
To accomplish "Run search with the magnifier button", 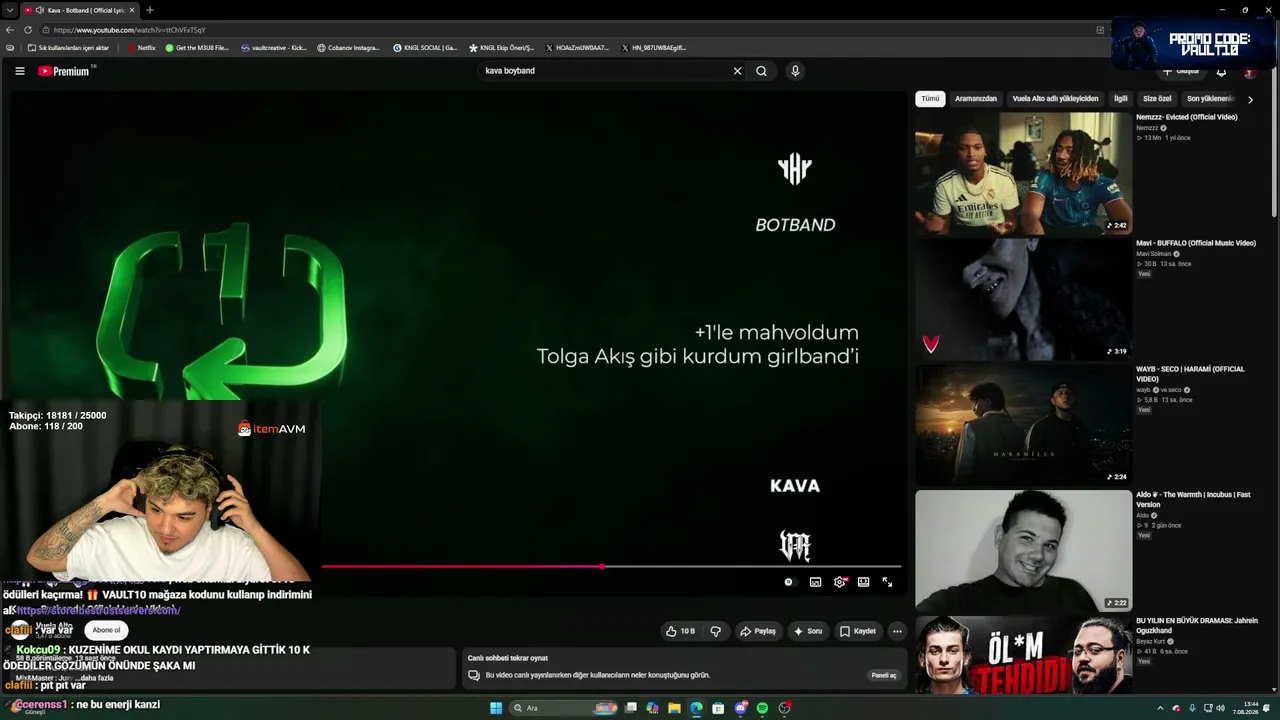I will pos(761,71).
